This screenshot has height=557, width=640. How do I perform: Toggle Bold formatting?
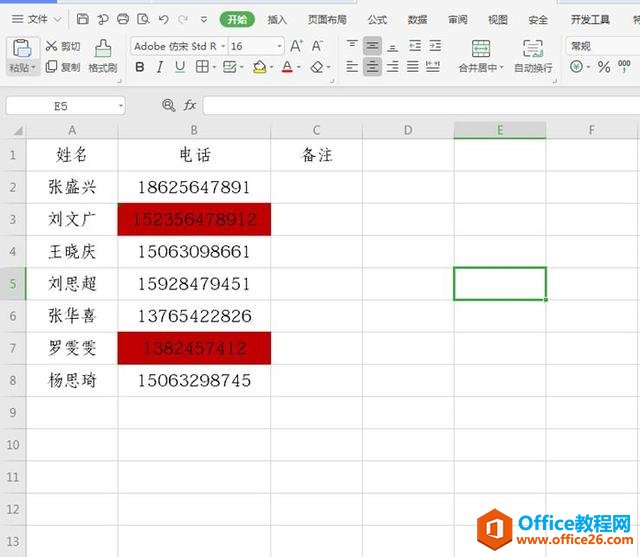[x=140, y=67]
